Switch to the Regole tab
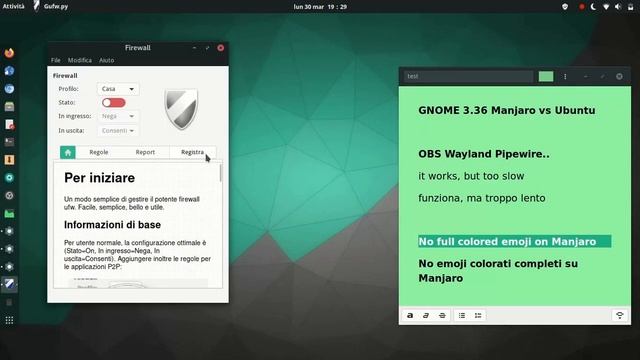 pyautogui.click(x=99, y=152)
